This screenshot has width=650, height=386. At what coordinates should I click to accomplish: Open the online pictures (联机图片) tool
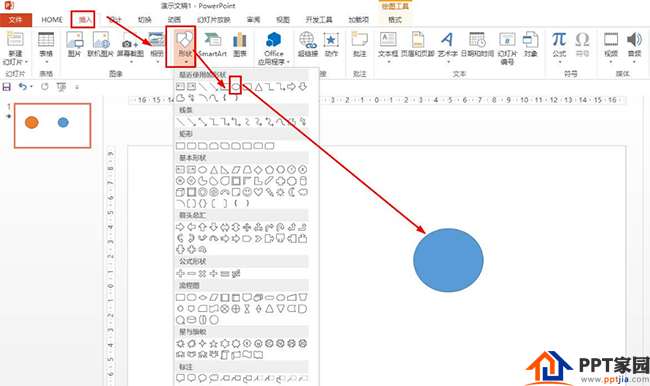[x=101, y=44]
